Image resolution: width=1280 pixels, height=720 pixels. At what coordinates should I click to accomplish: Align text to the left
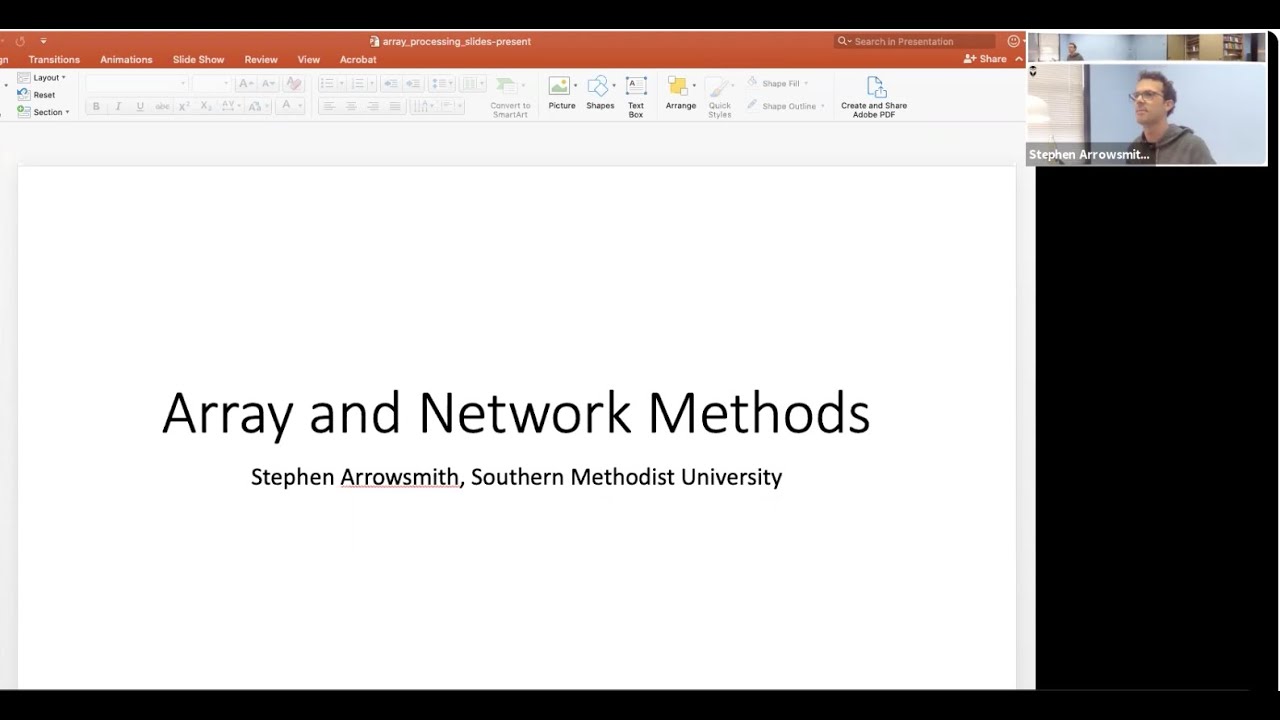tap(328, 106)
